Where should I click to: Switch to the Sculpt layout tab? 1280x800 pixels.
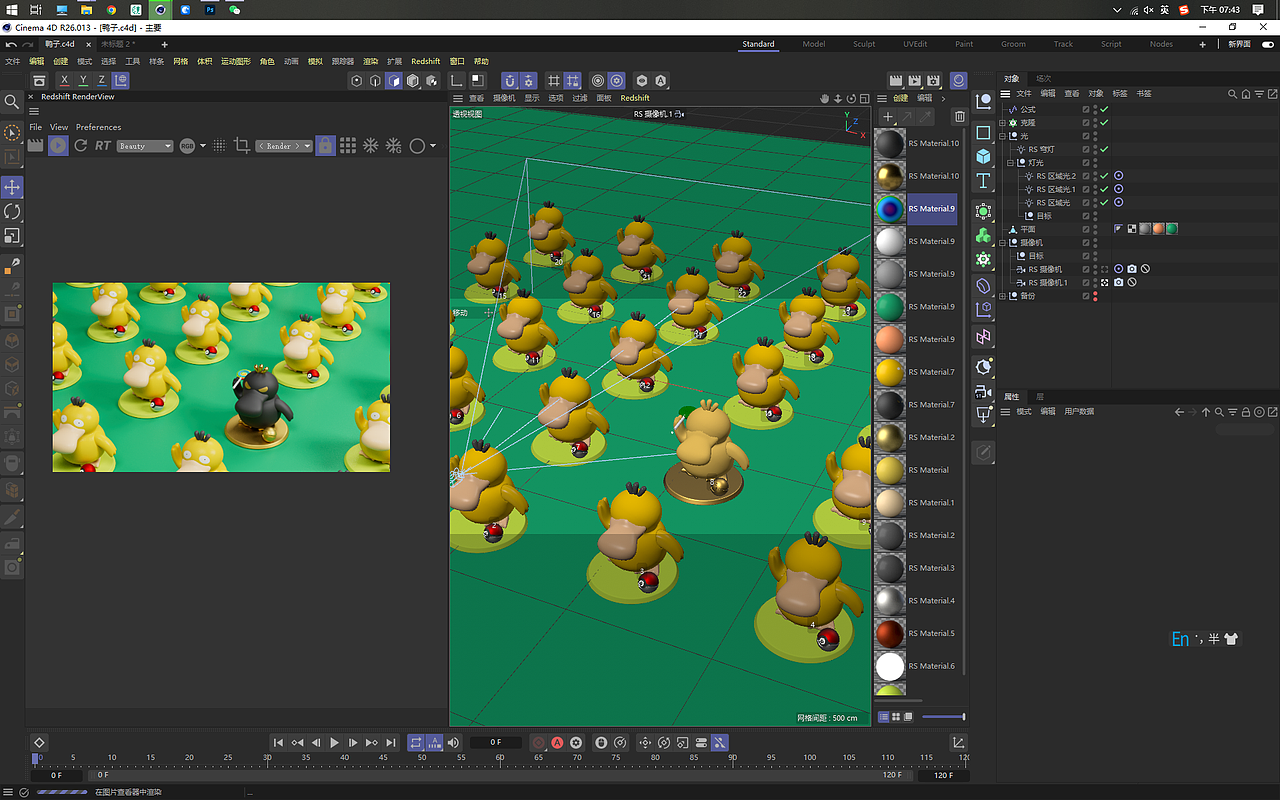coord(864,44)
